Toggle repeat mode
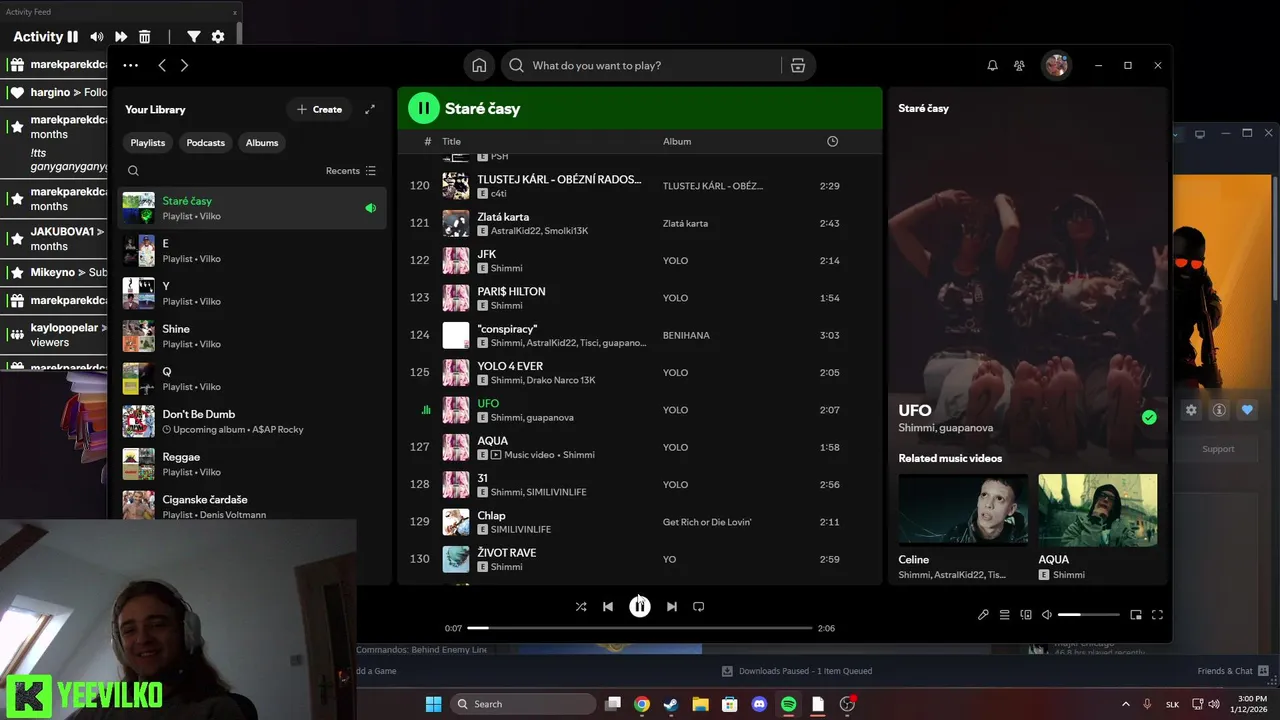Screen dimensions: 1280x720 point(699,606)
